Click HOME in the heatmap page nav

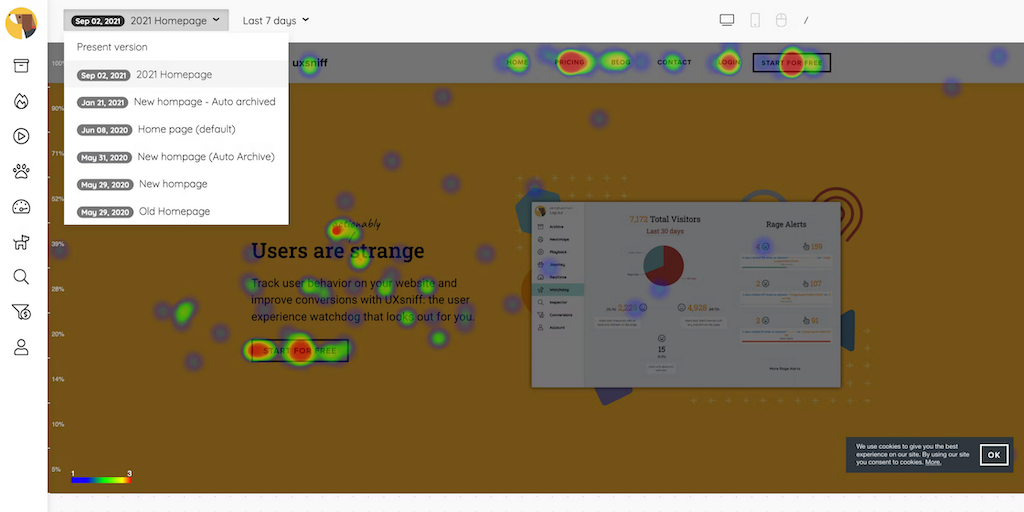(517, 63)
